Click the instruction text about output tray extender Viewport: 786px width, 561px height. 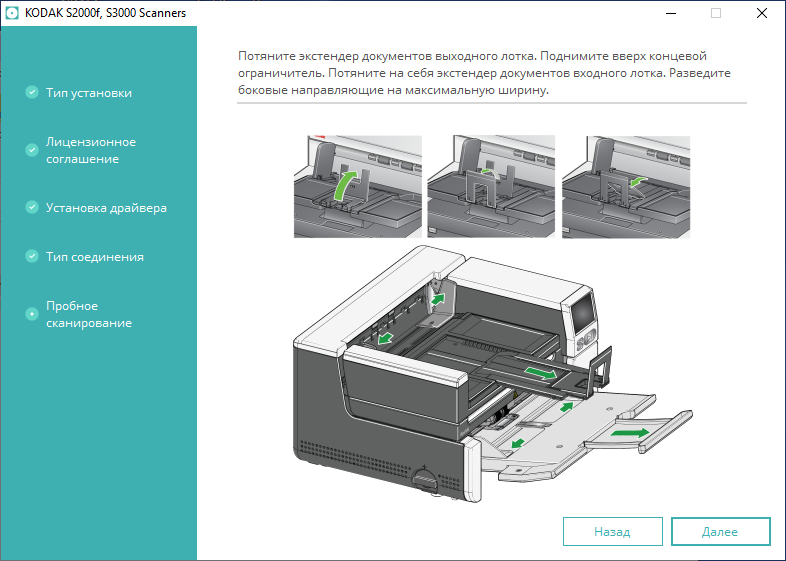[x=484, y=73]
